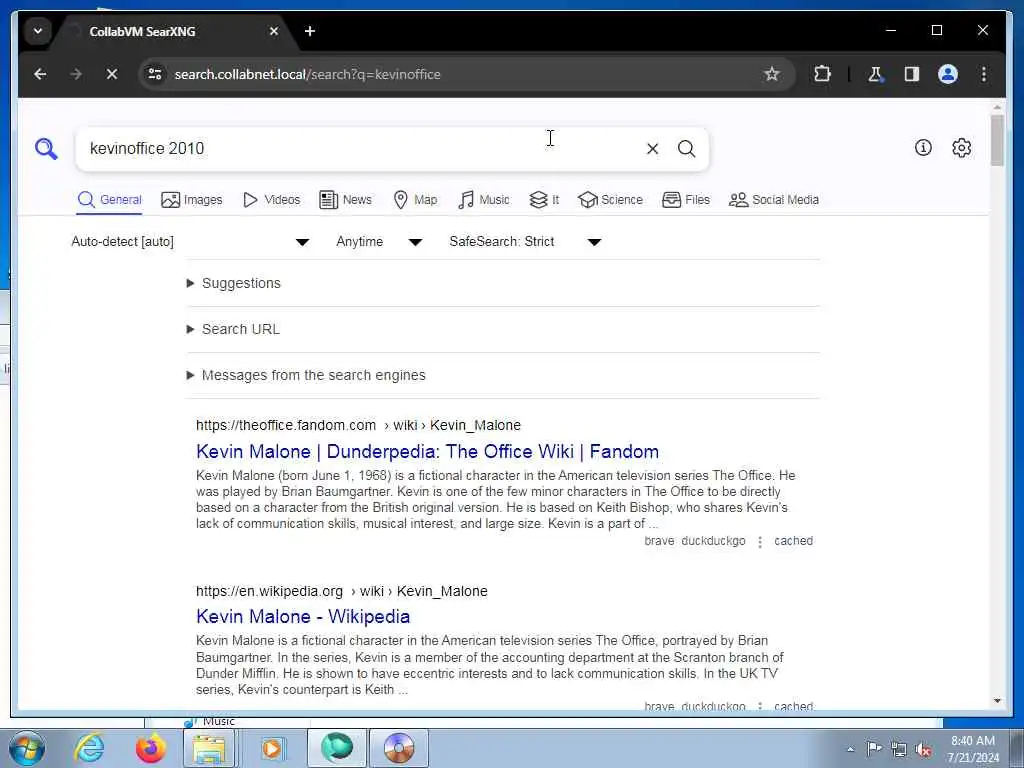Screen dimensions: 1024x768
Task: Expand the Suggestions section
Action: (x=234, y=283)
